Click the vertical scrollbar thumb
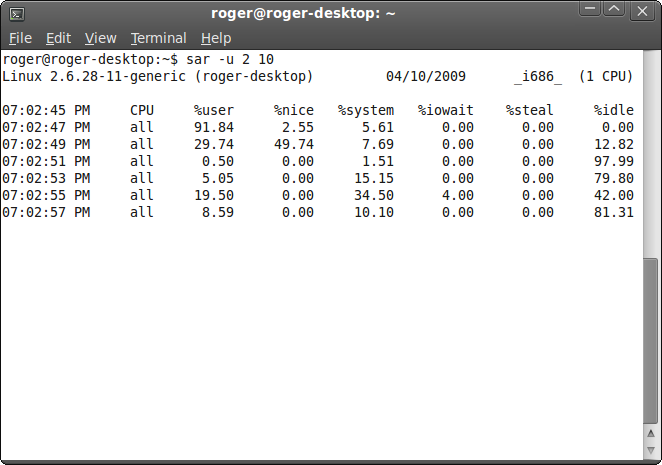 pyautogui.click(x=651, y=341)
